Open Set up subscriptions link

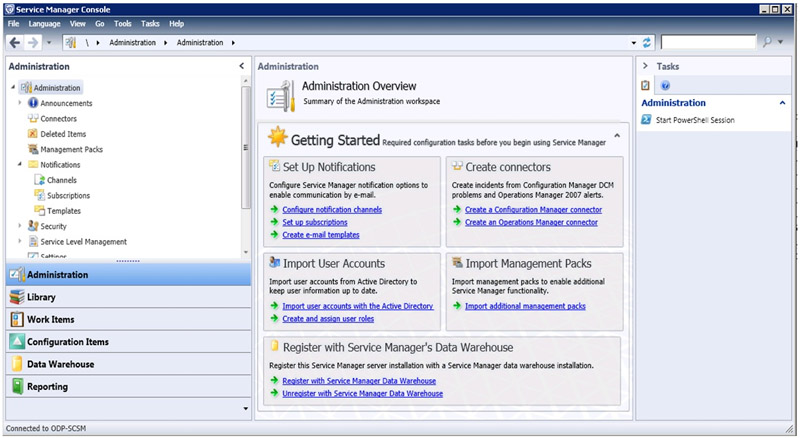[315, 222]
